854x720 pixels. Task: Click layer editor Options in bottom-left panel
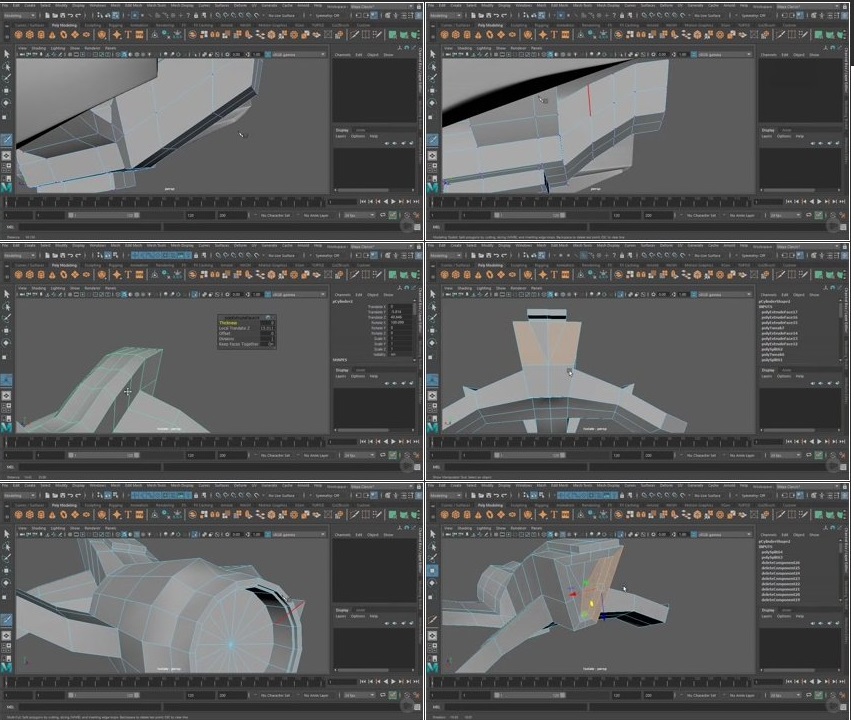(x=358, y=616)
